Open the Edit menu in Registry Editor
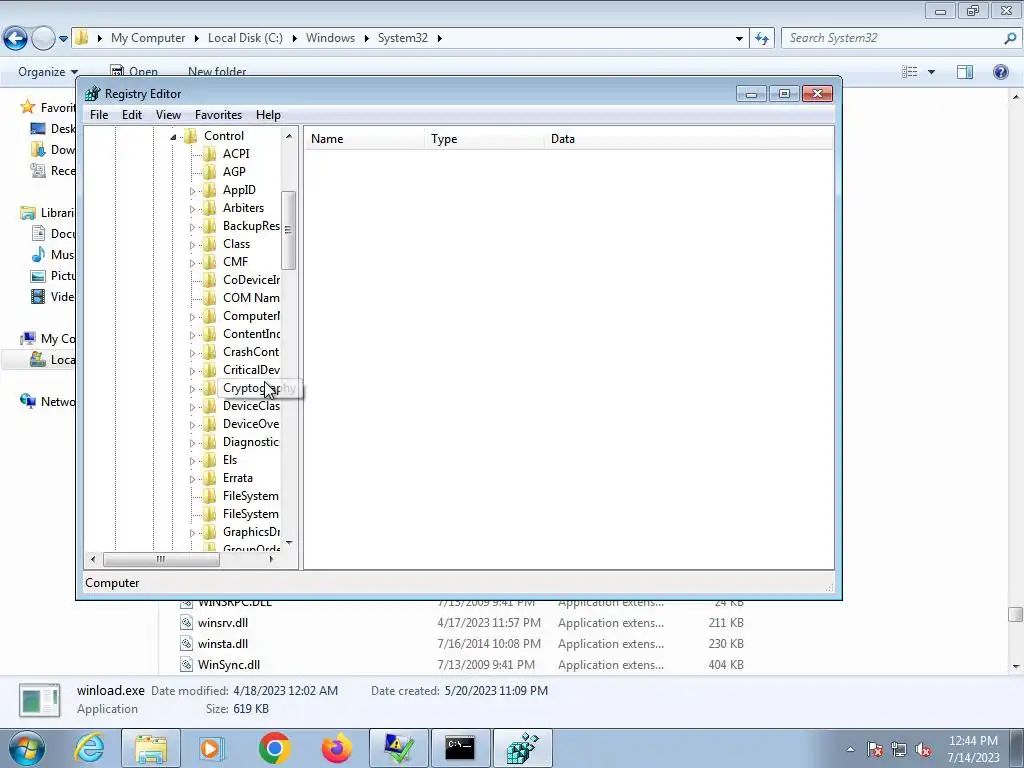 (132, 115)
